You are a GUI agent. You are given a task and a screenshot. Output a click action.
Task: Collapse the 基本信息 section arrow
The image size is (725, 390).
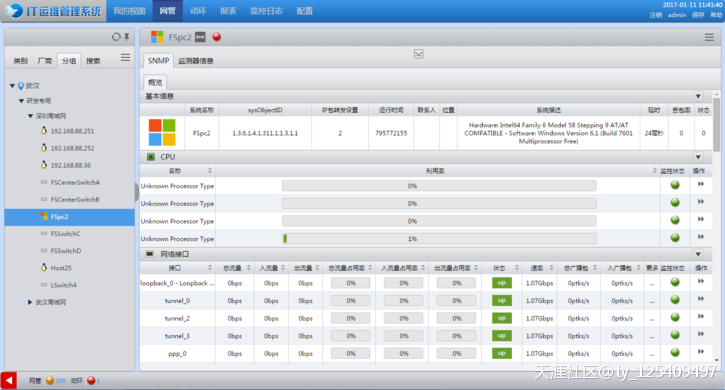(698, 96)
